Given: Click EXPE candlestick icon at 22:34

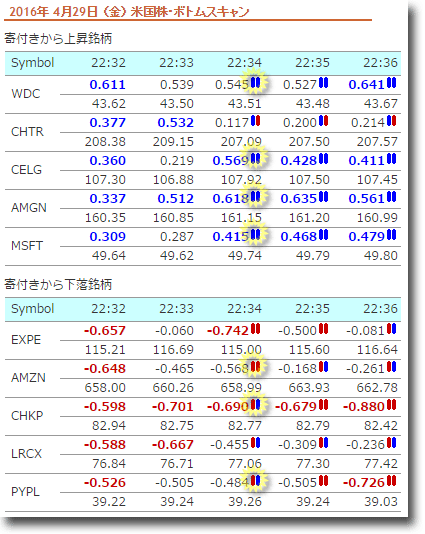Looking at the screenshot, I should click(255, 329).
